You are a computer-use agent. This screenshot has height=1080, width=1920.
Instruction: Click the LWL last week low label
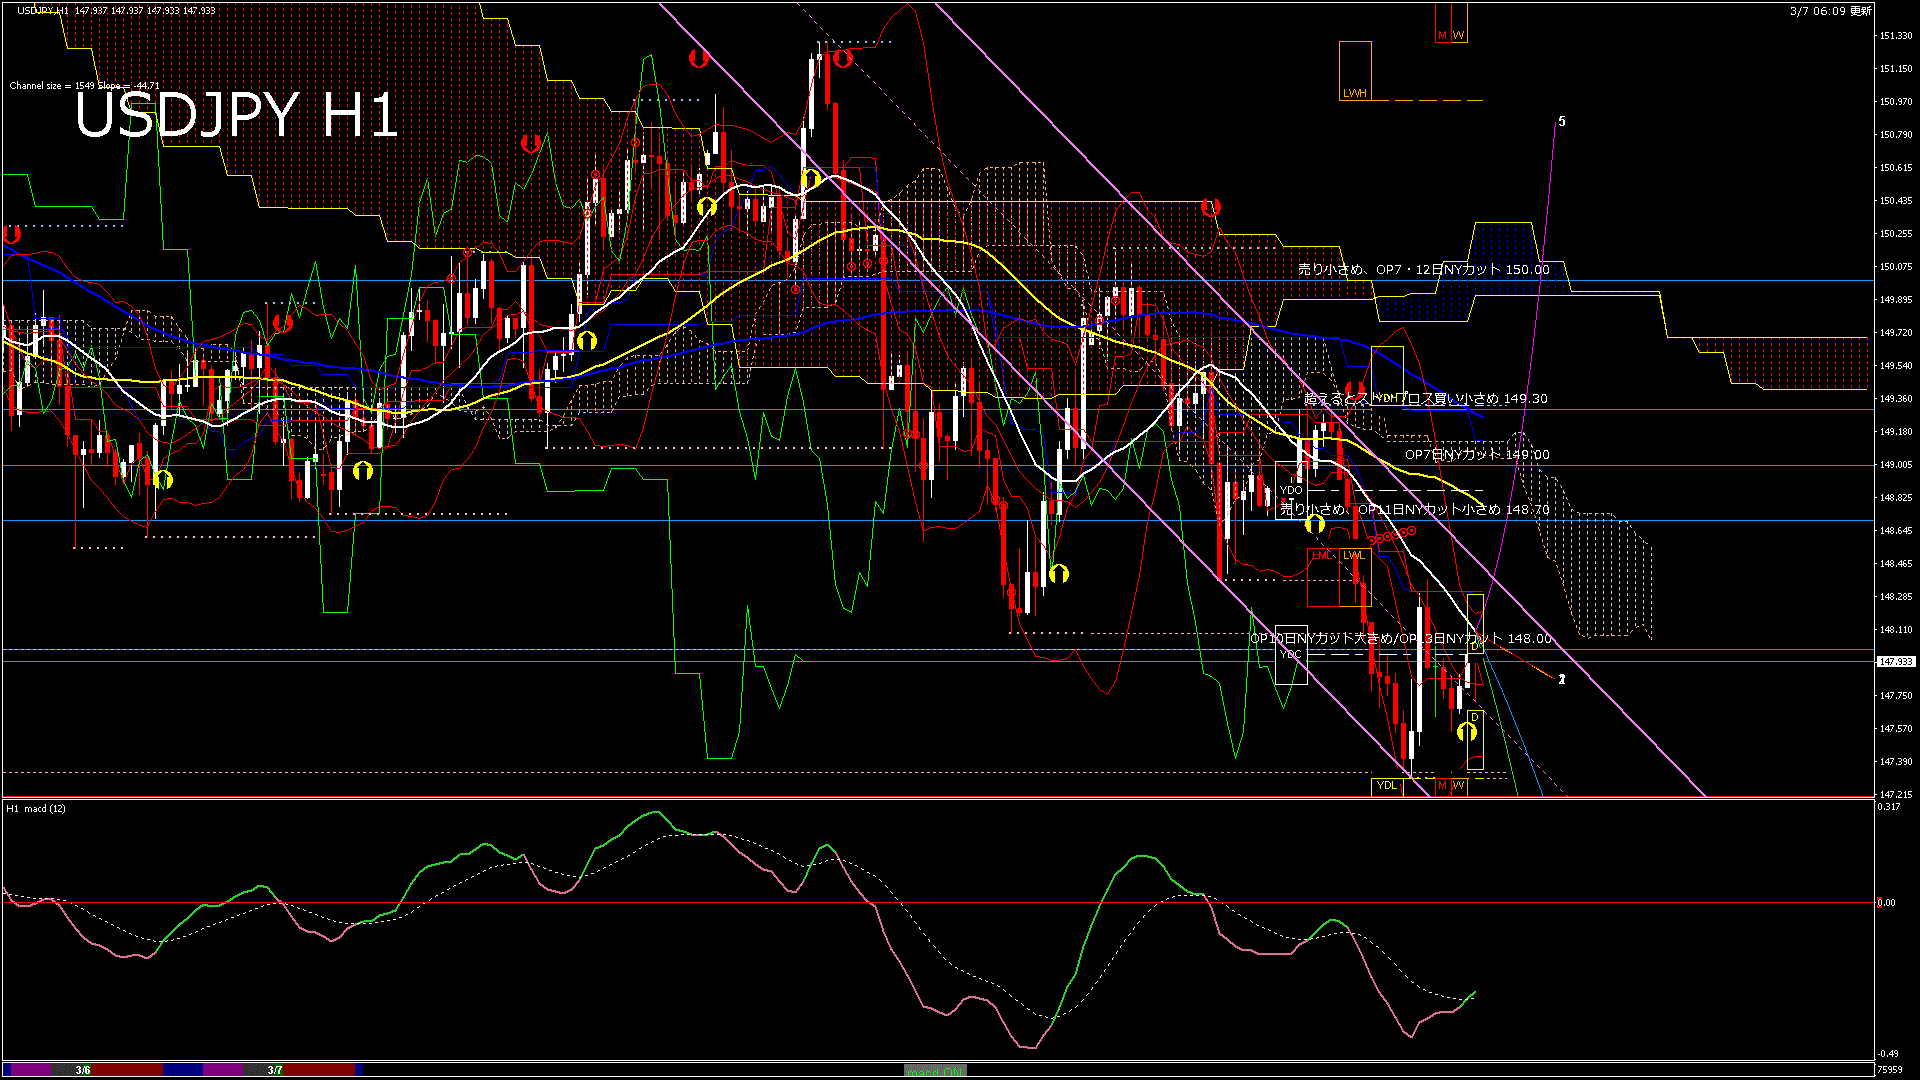click(x=1353, y=555)
